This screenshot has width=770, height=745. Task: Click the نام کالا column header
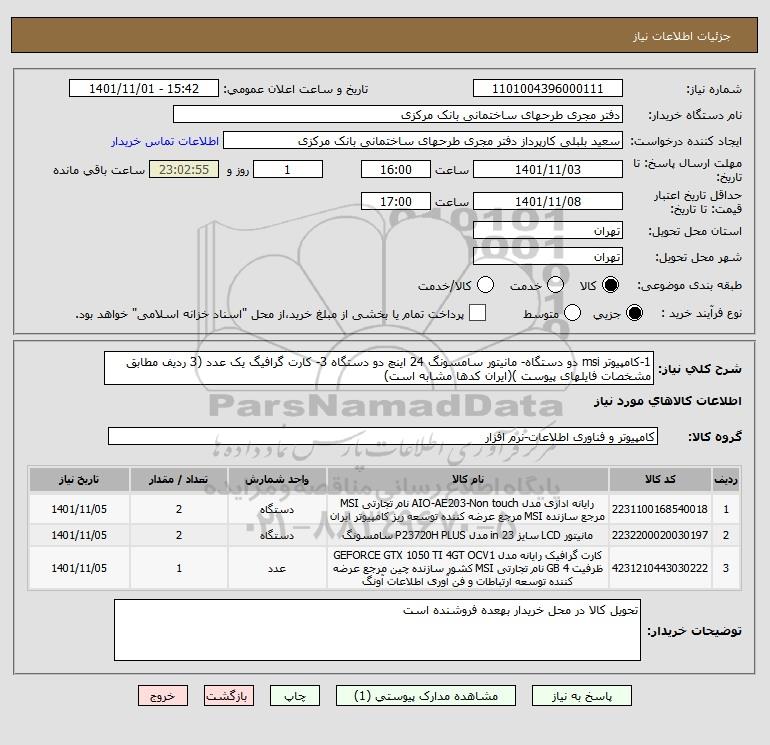pyautogui.click(x=468, y=479)
